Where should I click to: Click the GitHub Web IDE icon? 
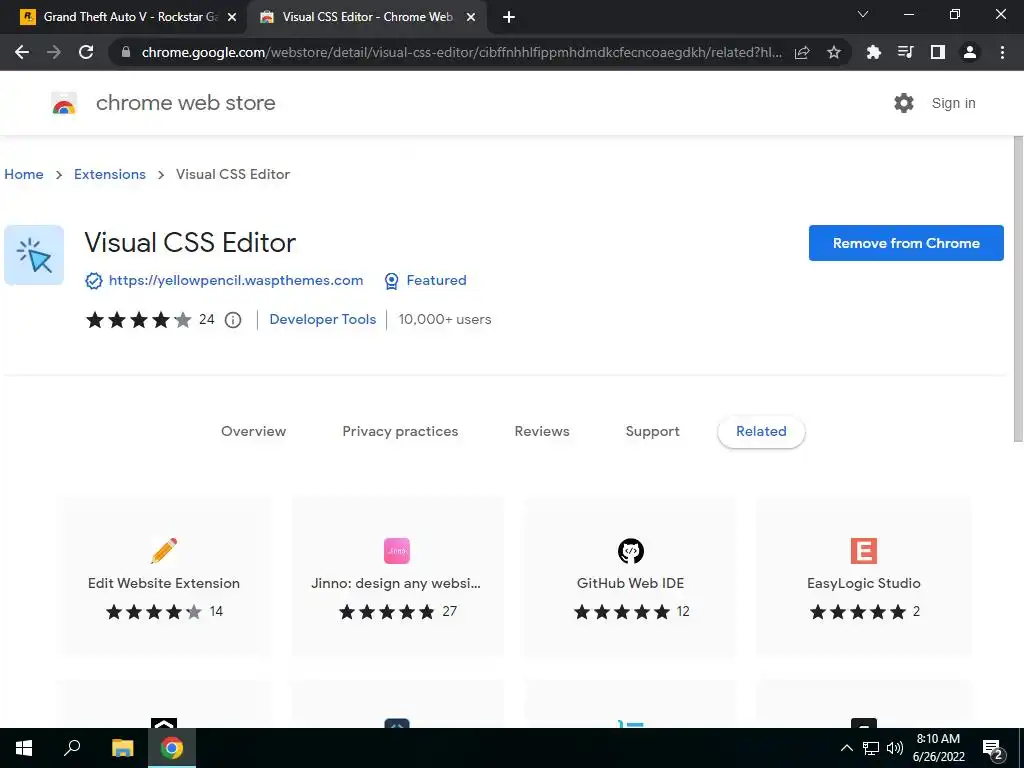(x=631, y=551)
